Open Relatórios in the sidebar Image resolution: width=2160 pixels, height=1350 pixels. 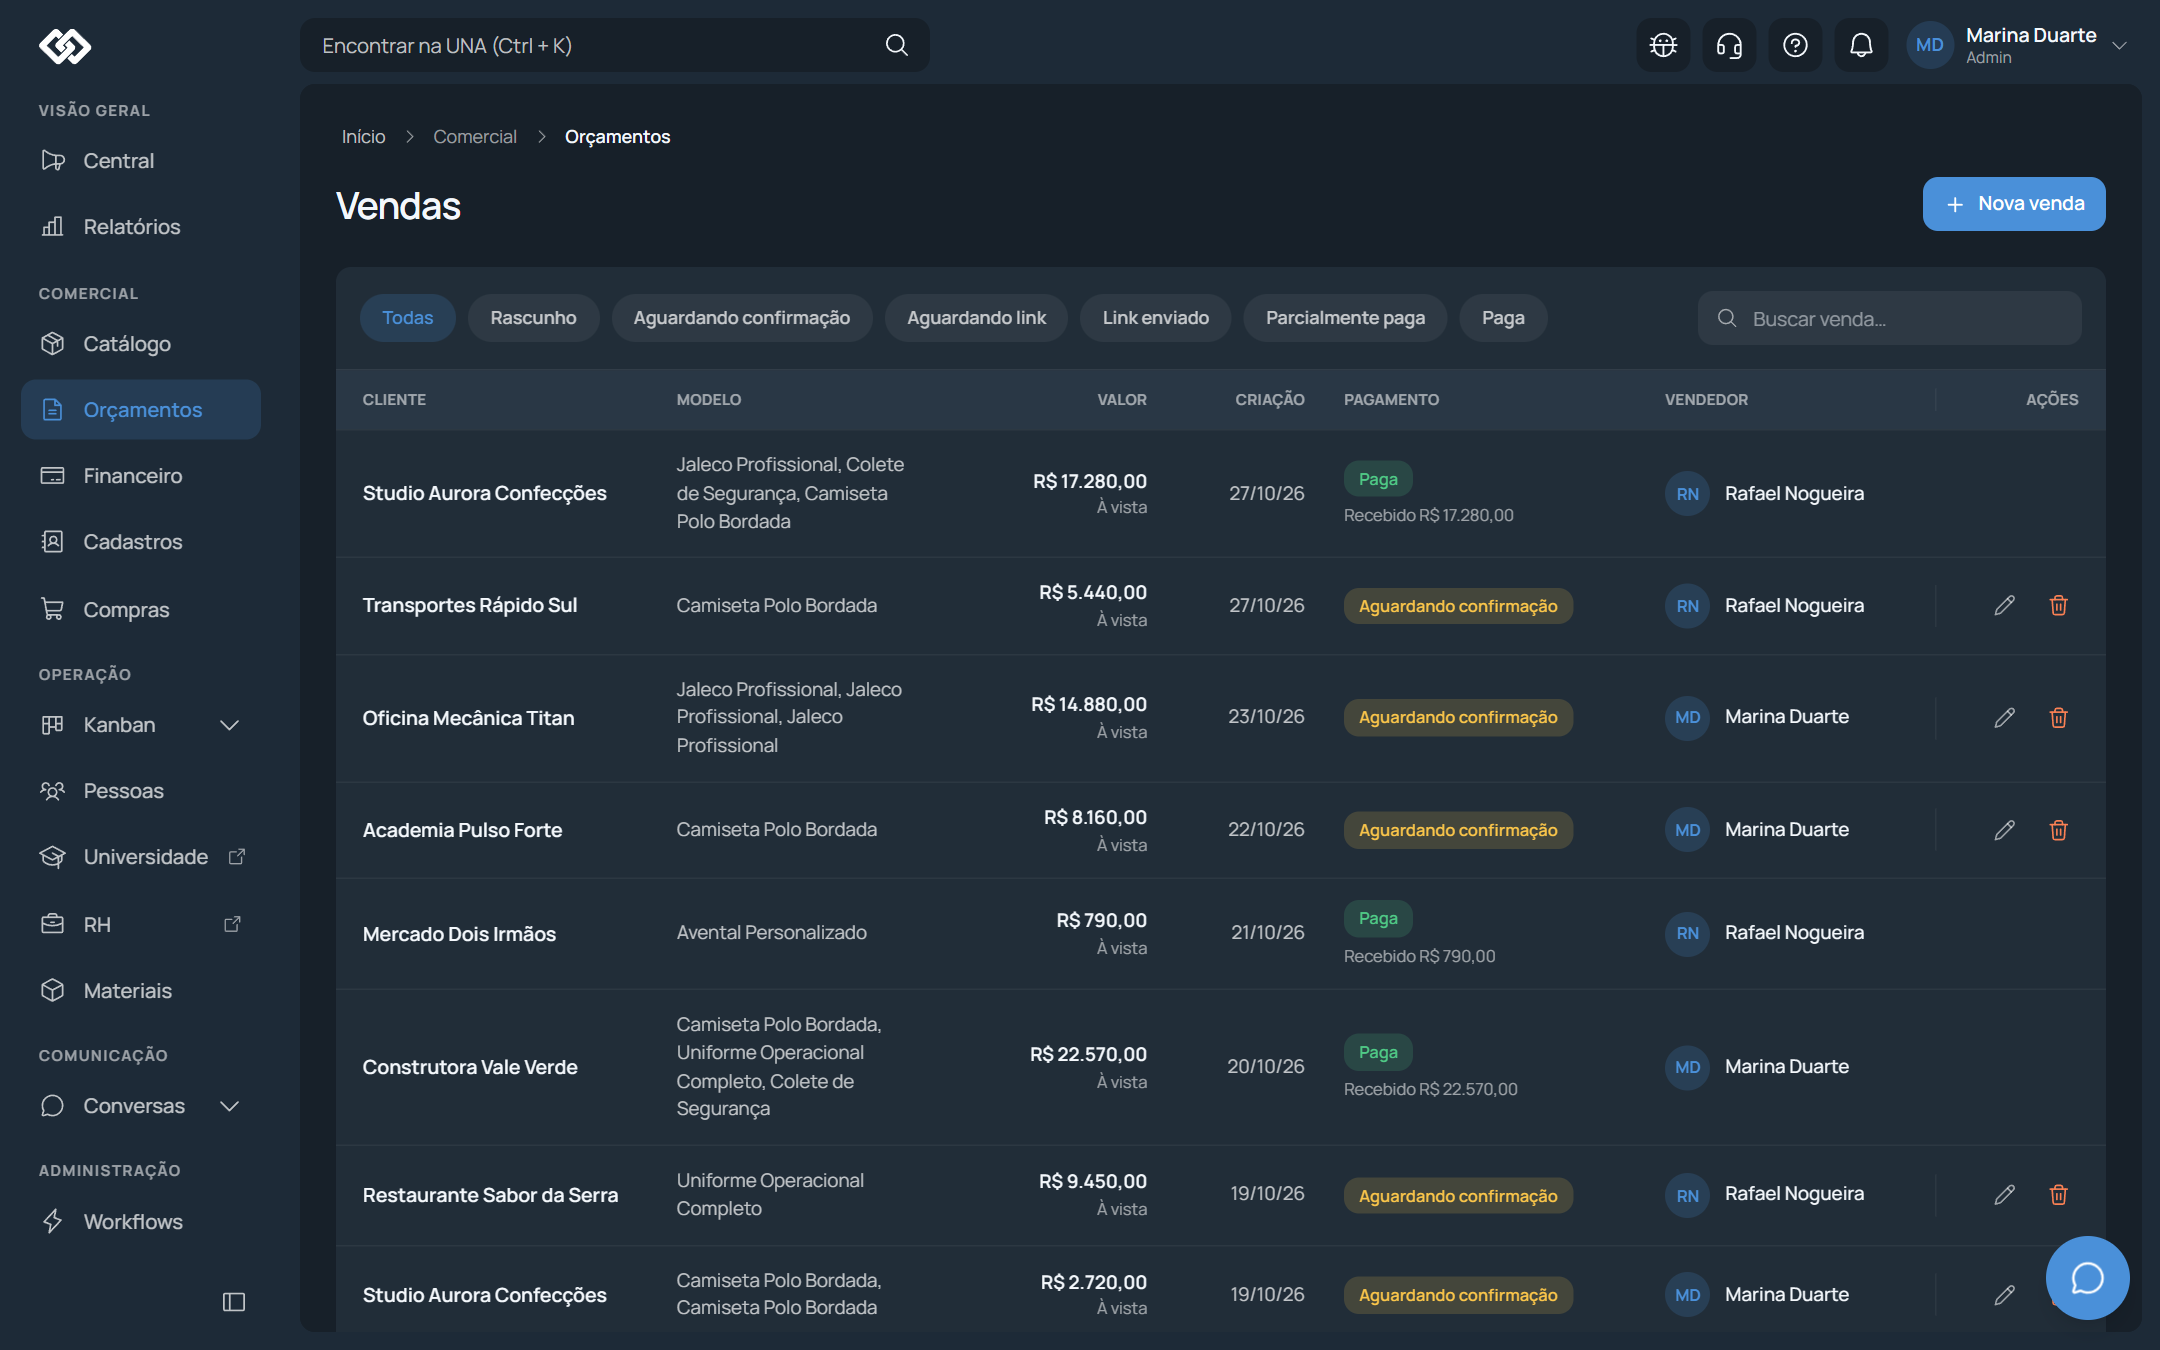tap(141, 227)
